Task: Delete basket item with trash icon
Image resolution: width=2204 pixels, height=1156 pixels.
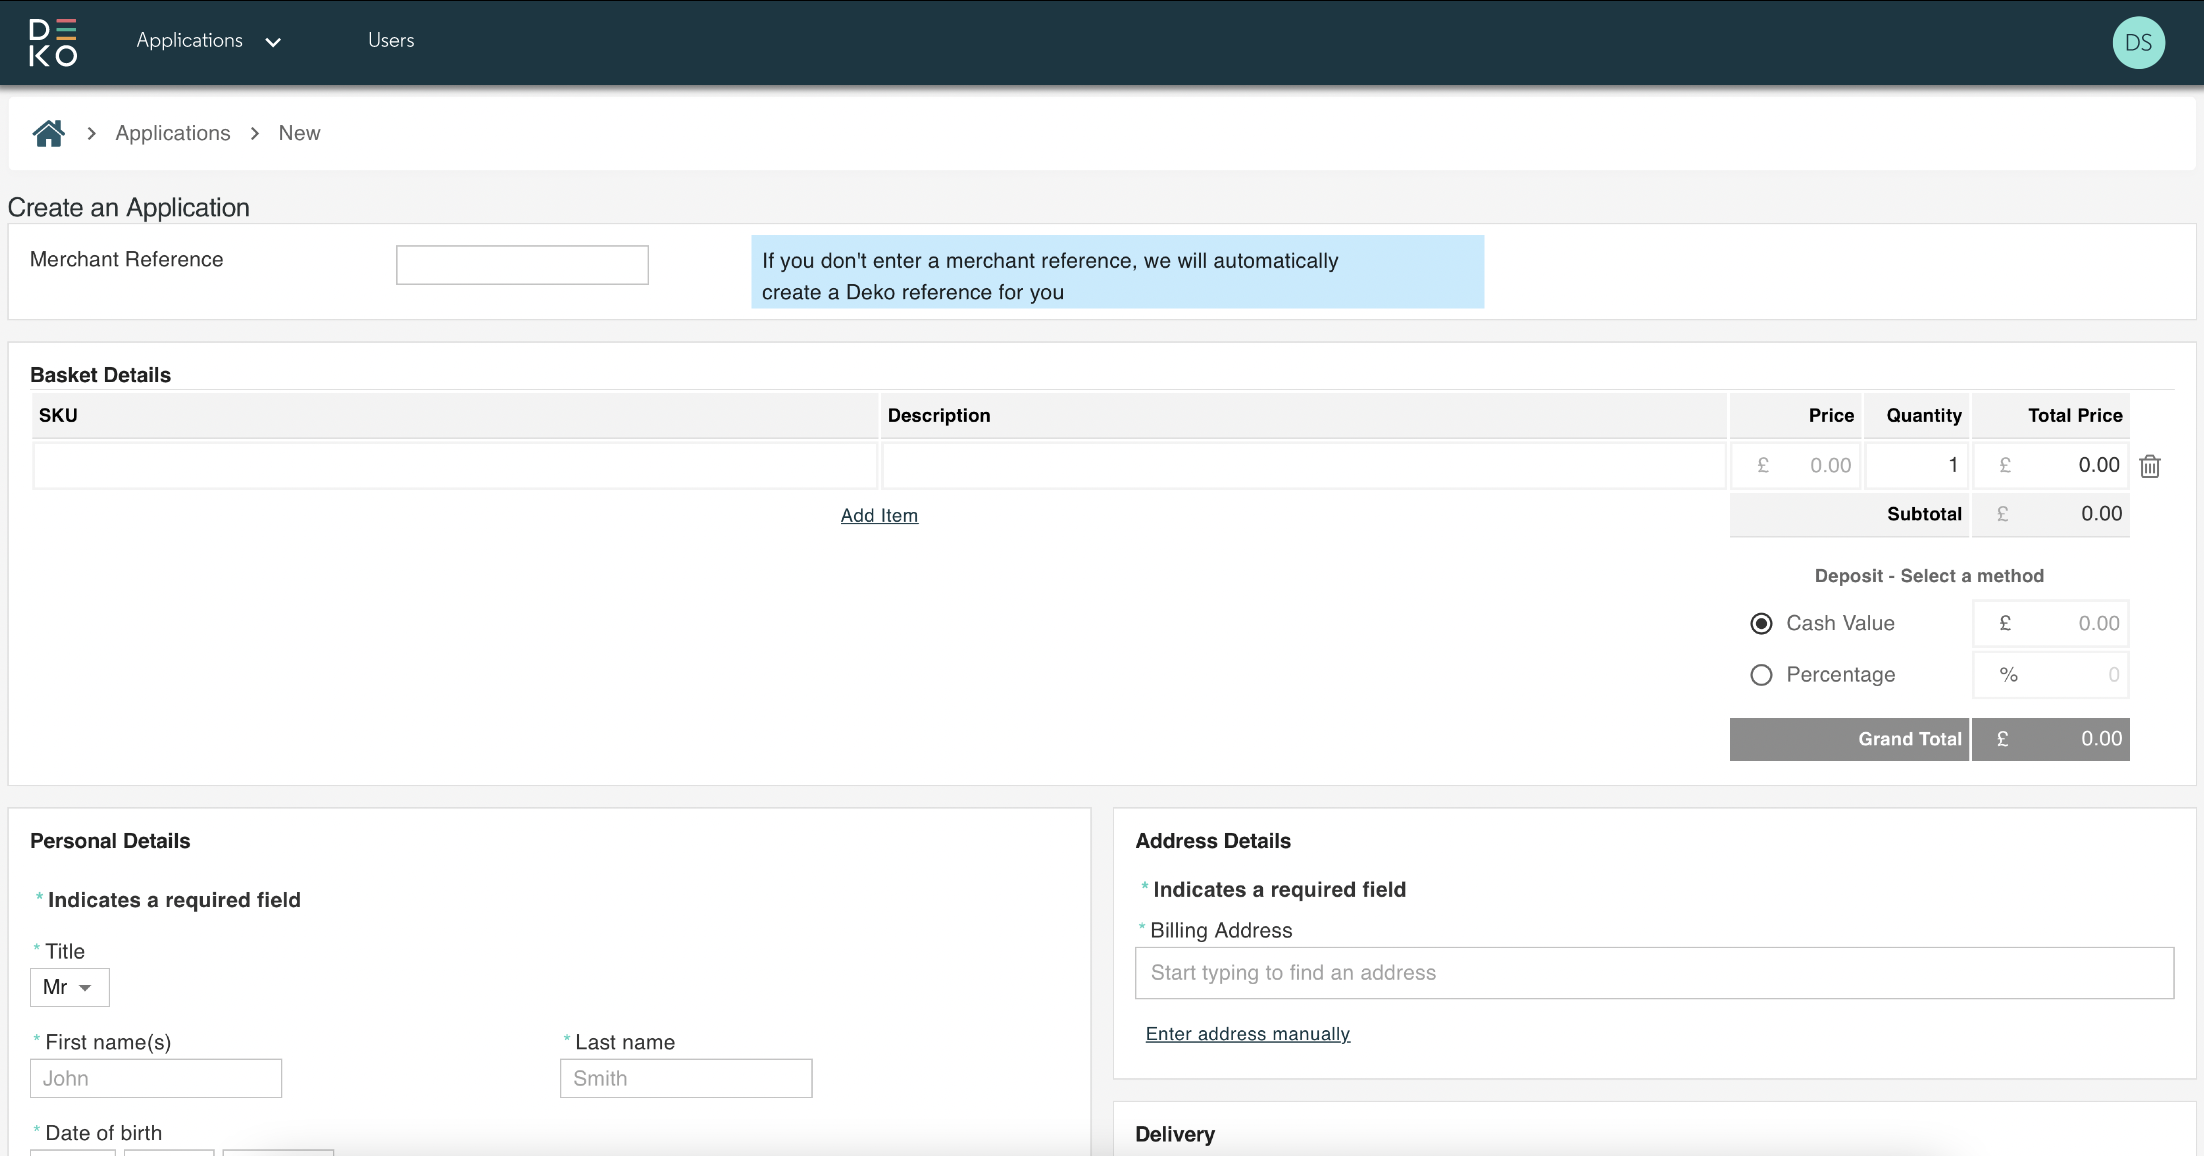Action: (x=2150, y=466)
